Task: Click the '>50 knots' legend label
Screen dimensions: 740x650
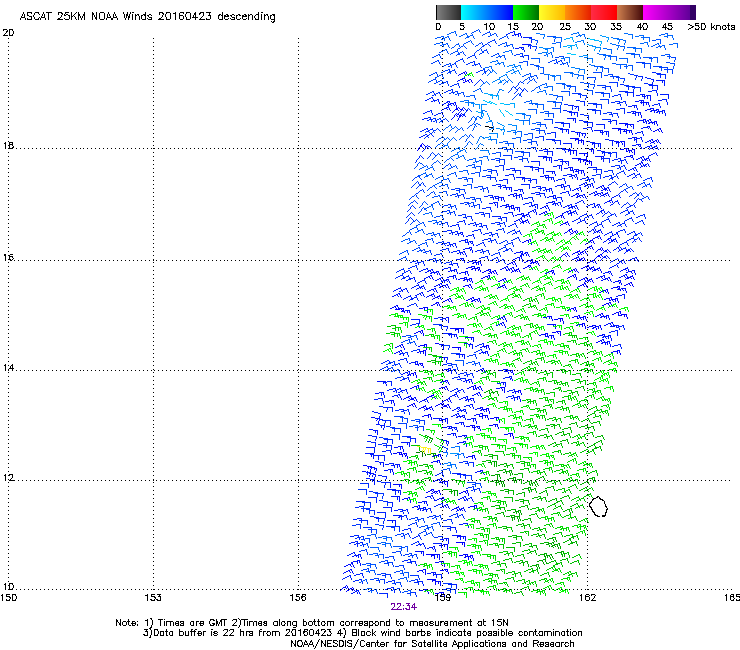Action: [711, 27]
